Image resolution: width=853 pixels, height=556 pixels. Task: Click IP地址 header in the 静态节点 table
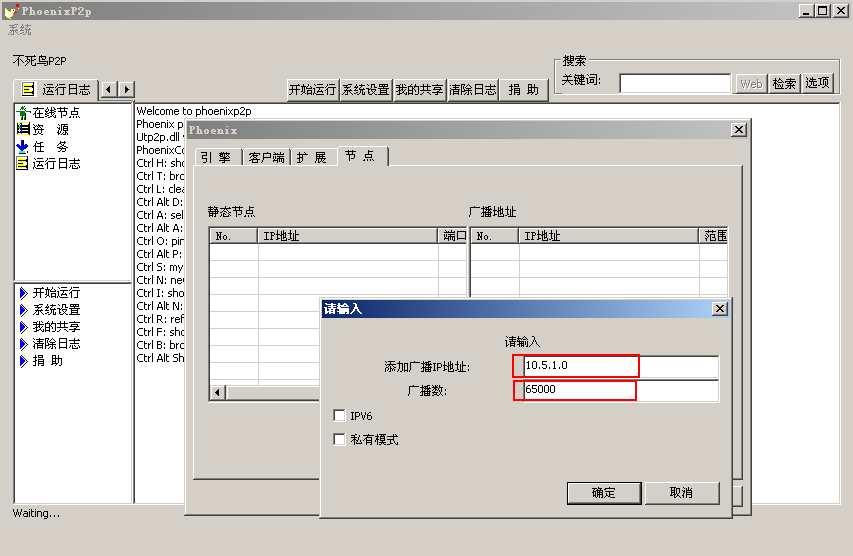click(348, 236)
